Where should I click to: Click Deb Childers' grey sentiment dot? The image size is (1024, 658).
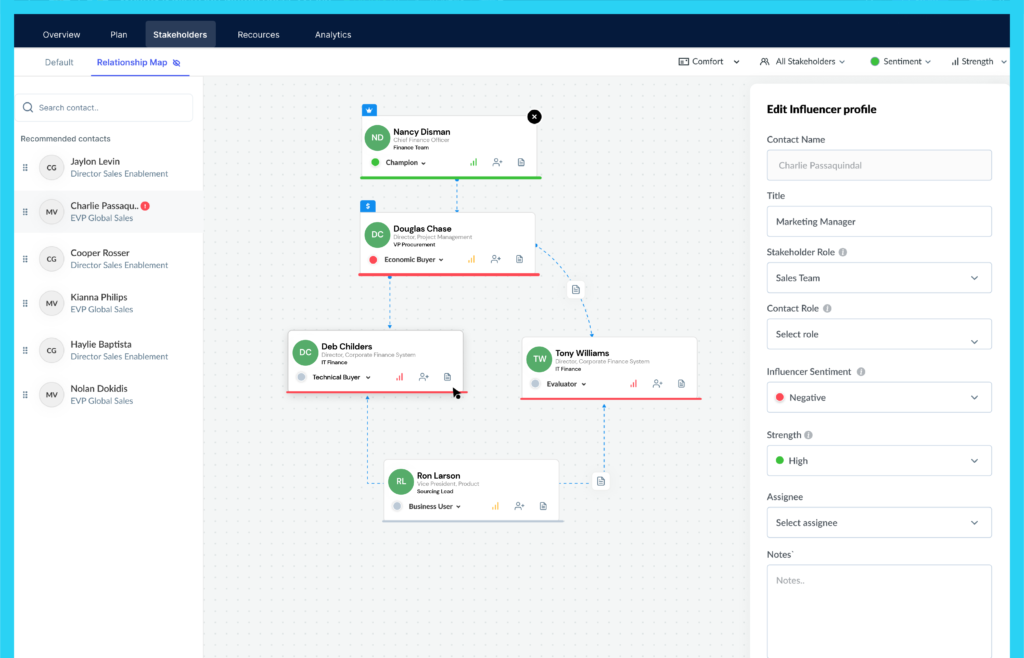point(301,377)
